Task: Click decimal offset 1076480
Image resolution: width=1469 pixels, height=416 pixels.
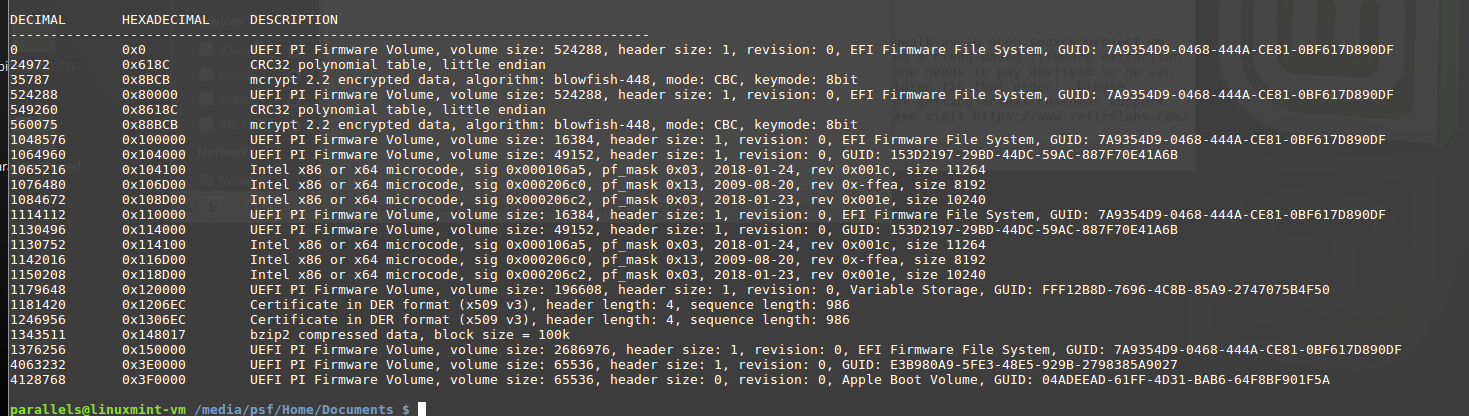Action: point(35,184)
